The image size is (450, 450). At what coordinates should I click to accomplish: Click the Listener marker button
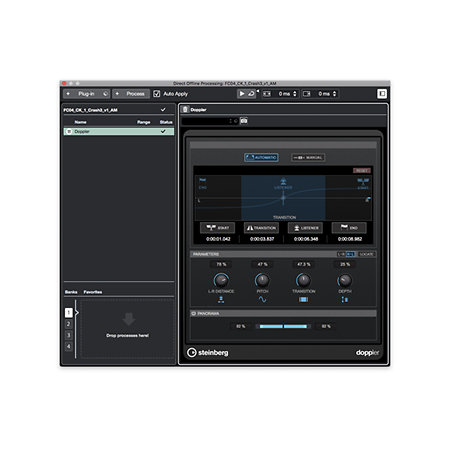(x=305, y=228)
